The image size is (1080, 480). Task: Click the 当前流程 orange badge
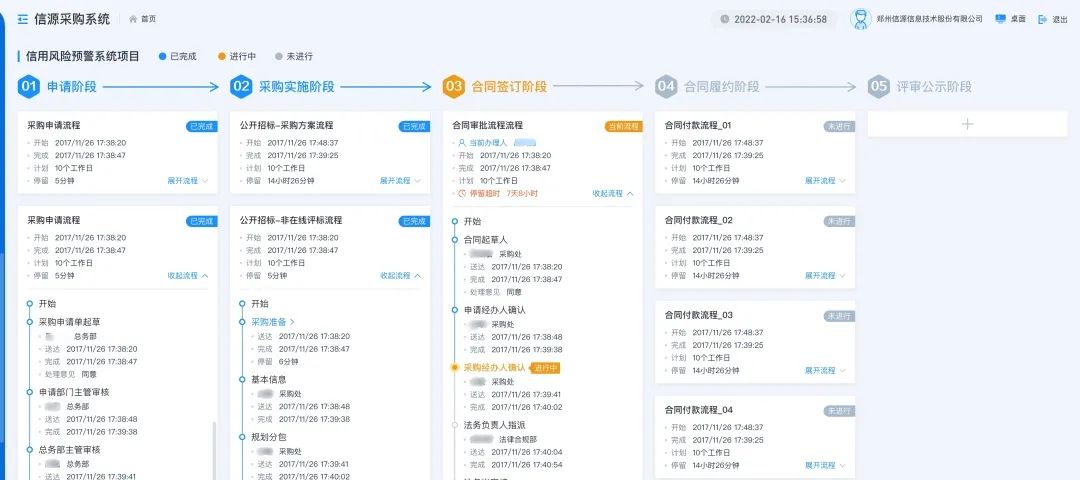[x=623, y=127]
